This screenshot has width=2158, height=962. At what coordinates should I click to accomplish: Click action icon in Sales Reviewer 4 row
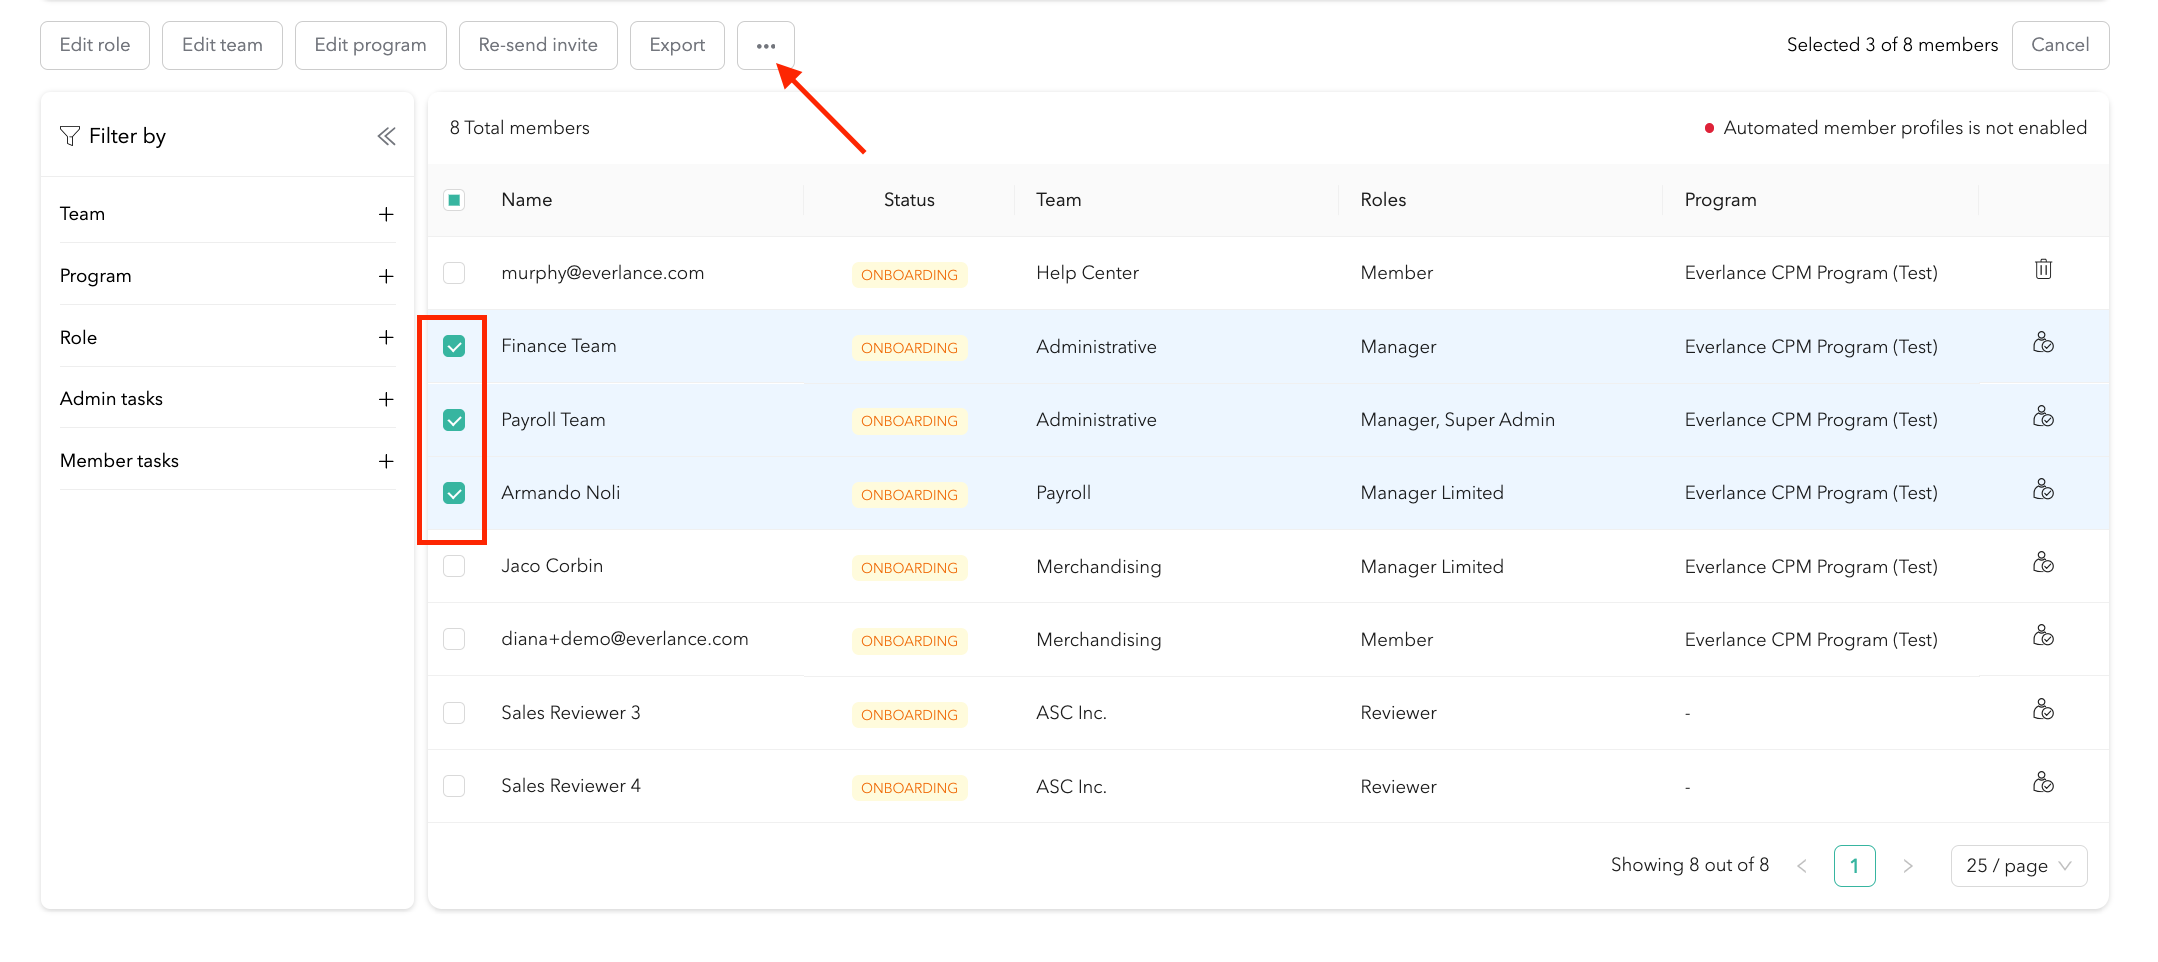tap(2043, 784)
